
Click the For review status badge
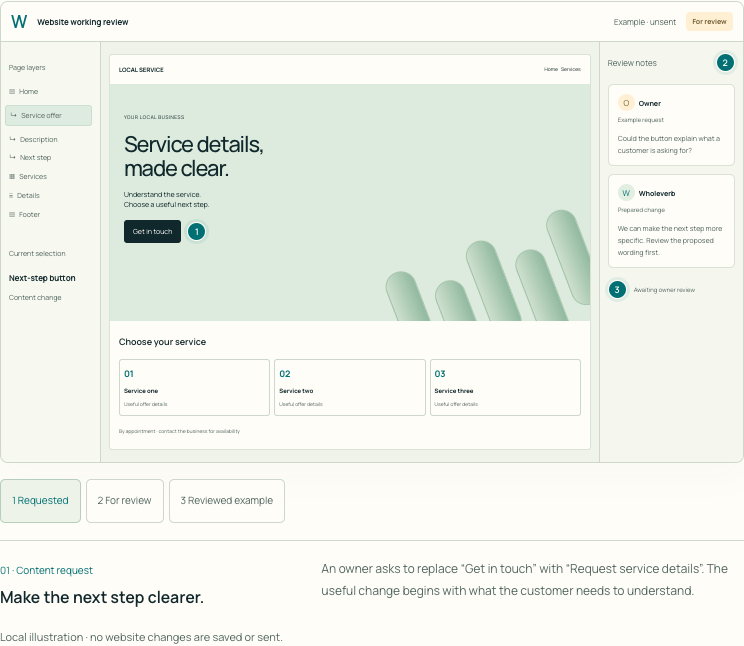click(709, 22)
